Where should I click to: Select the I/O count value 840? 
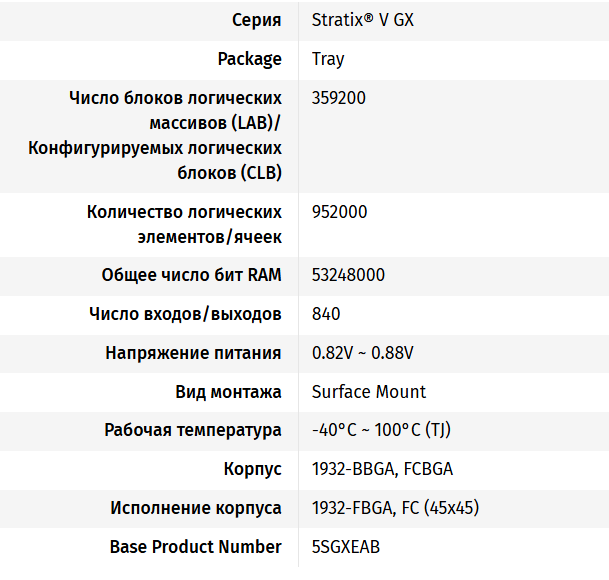pyautogui.click(x=326, y=314)
